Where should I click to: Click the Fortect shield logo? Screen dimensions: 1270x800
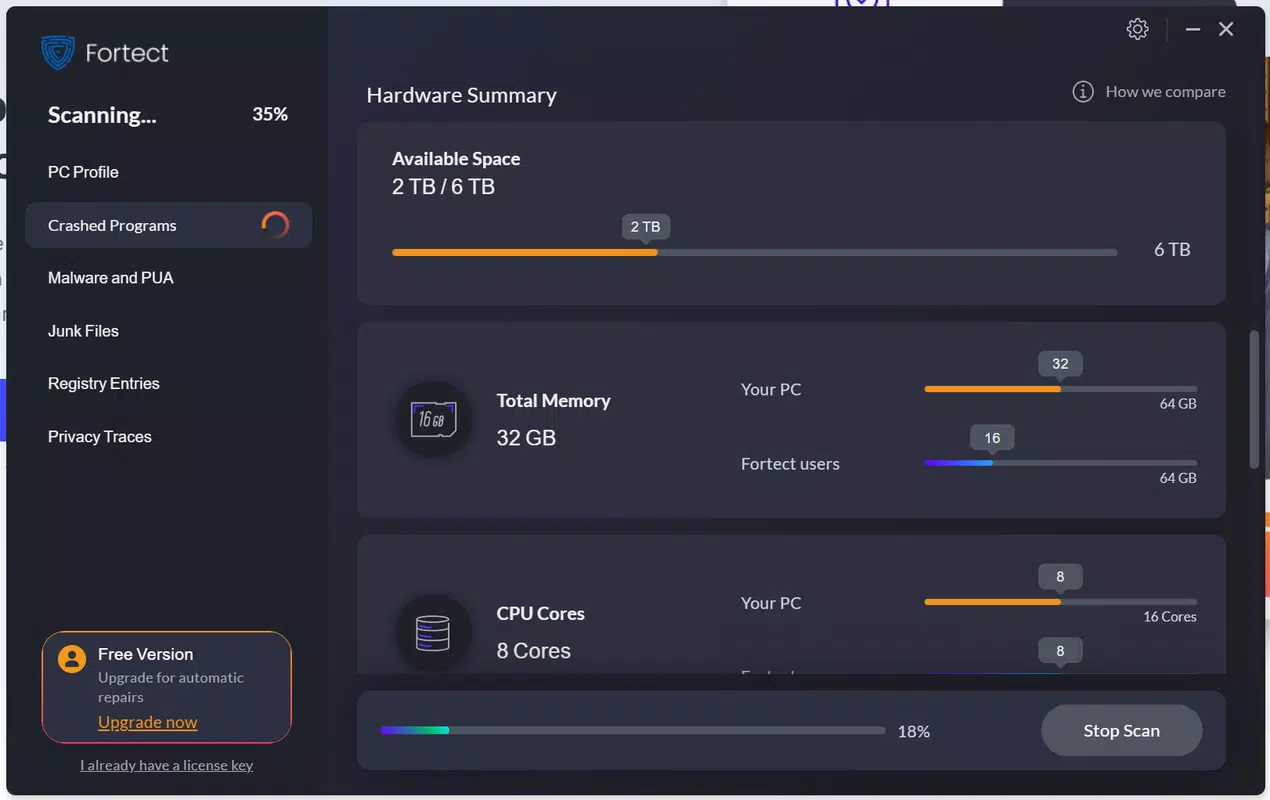pyautogui.click(x=58, y=52)
